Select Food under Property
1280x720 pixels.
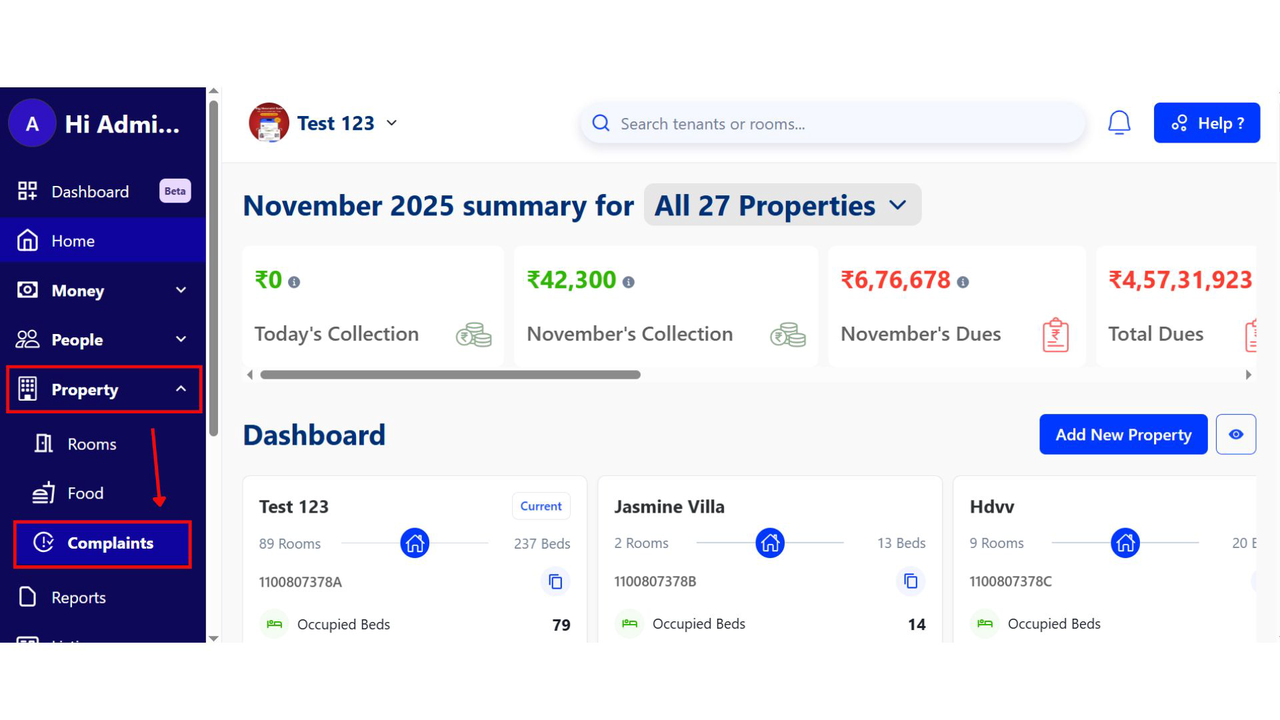pos(85,493)
